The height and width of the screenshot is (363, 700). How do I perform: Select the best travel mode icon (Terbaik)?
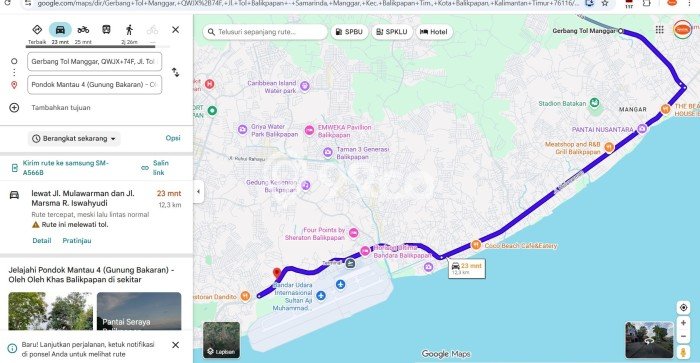click(37, 30)
